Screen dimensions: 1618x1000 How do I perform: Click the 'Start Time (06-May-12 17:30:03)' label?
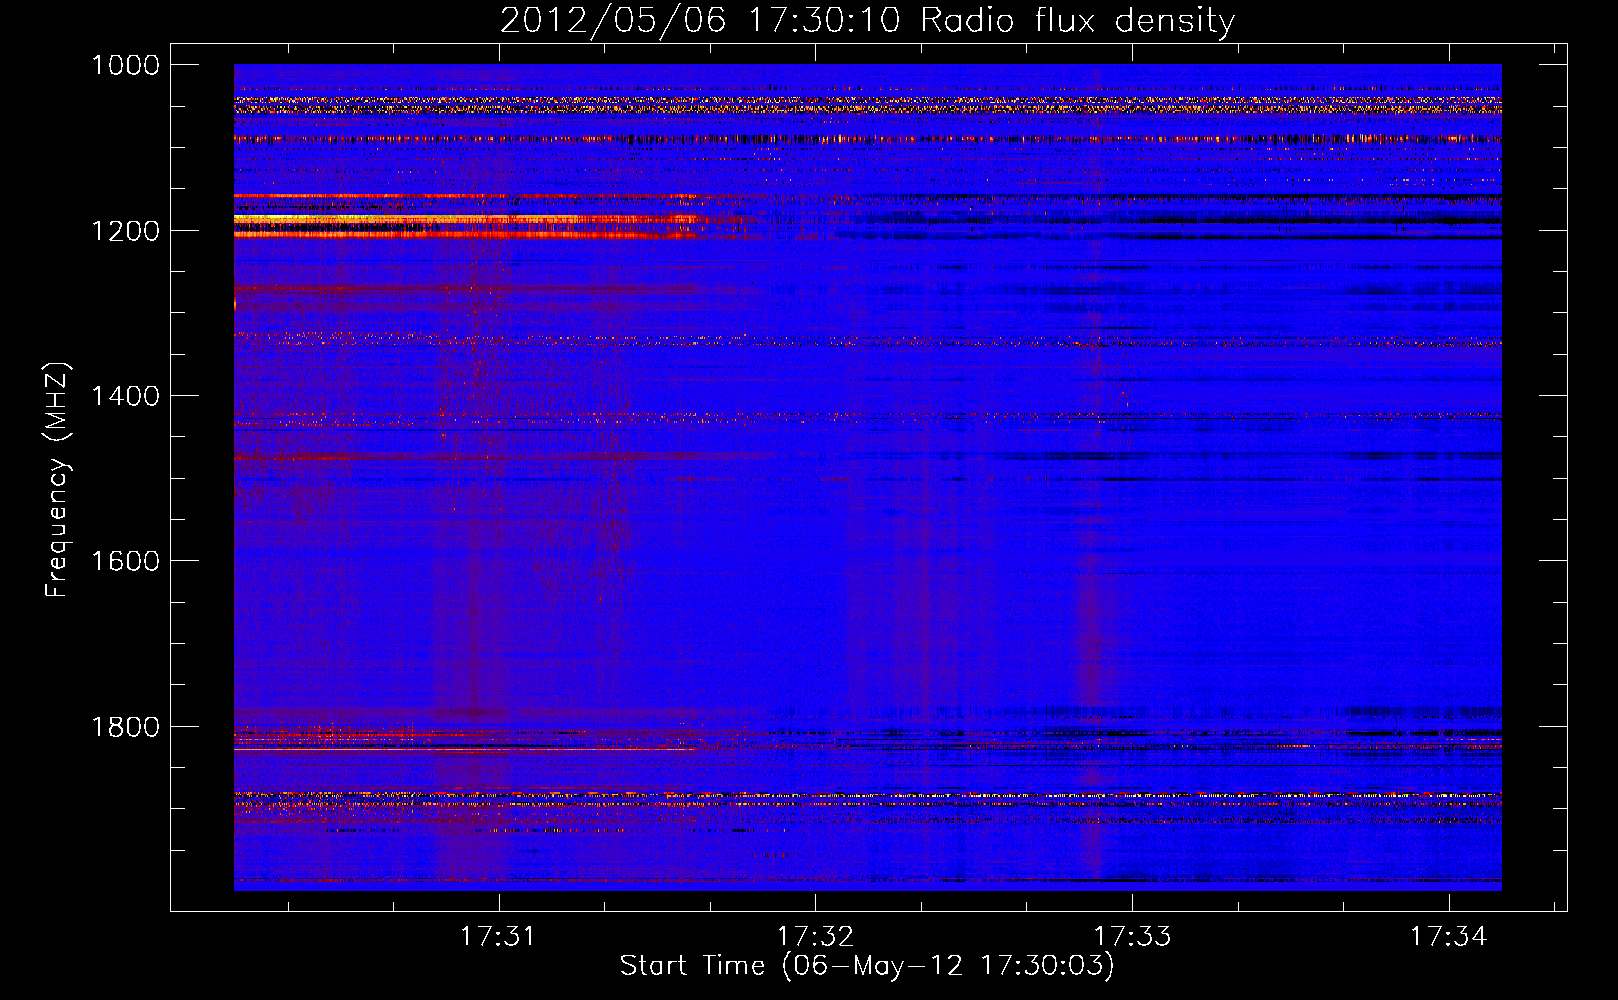click(x=867, y=966)
